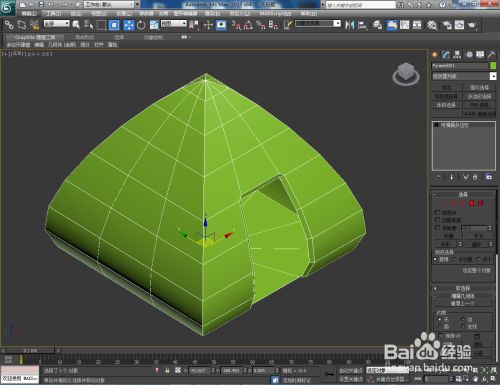The width and height of the screenshot is (500, 385).
Task: Enable the 按顶点 checkbox
Action: (438, 212)
